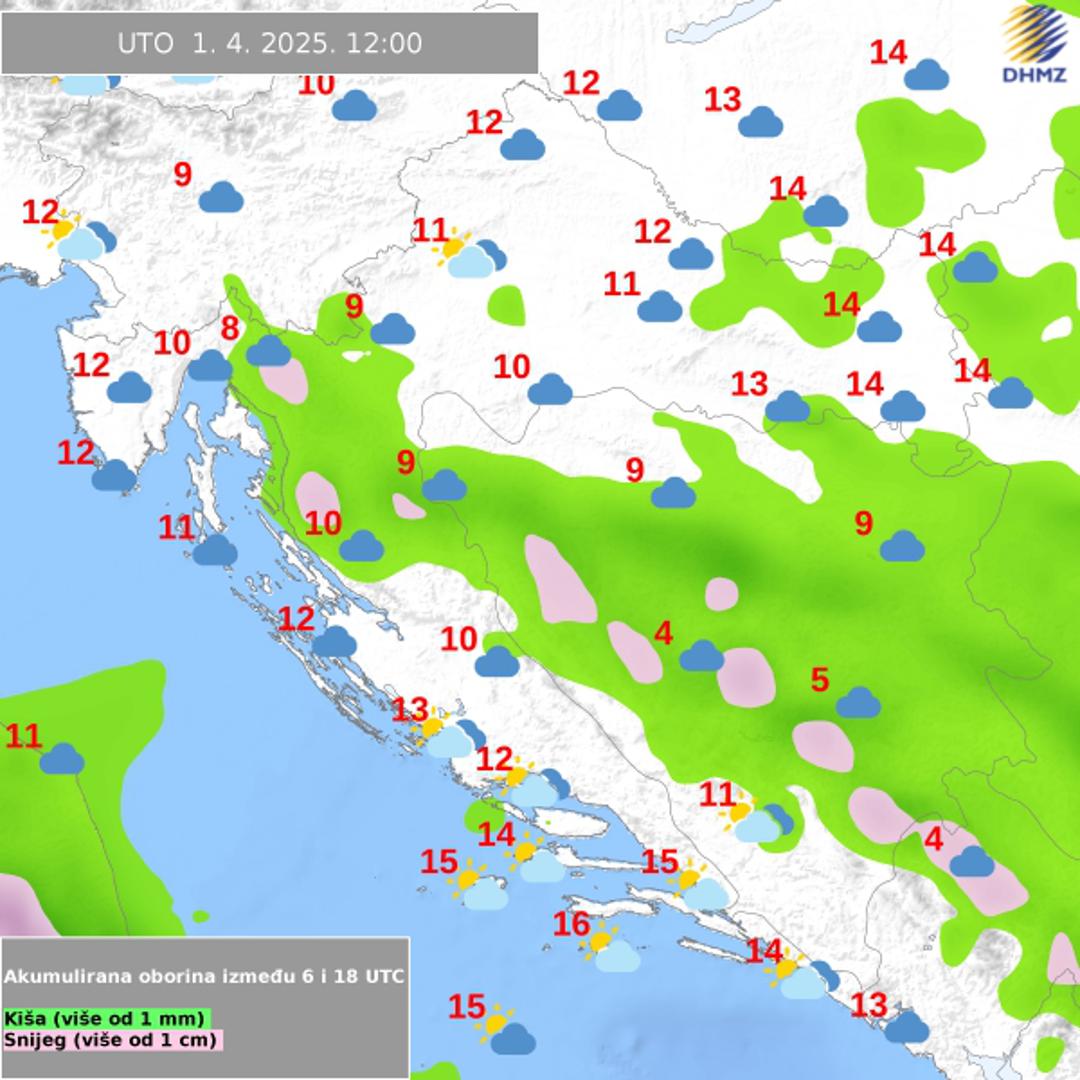Select the partly sunny icon beside 13
The image size is (1080, 1080).
[444, 736]
